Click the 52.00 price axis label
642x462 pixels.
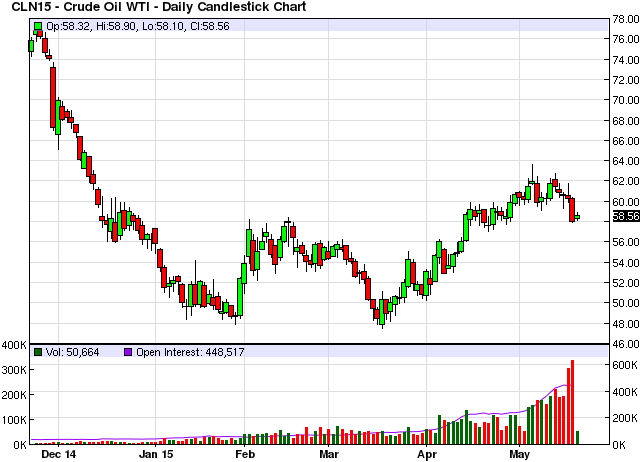click(626, 283)
